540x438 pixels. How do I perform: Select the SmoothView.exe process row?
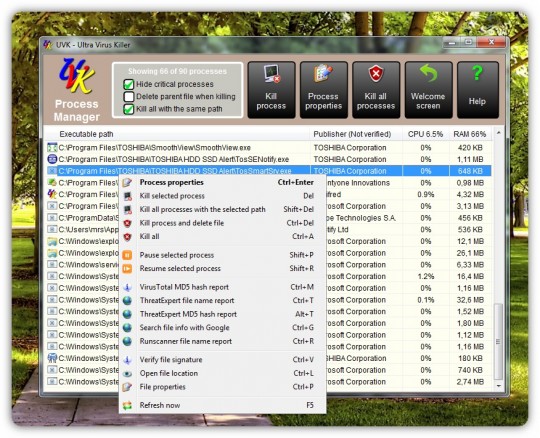(x=268, y=148)
